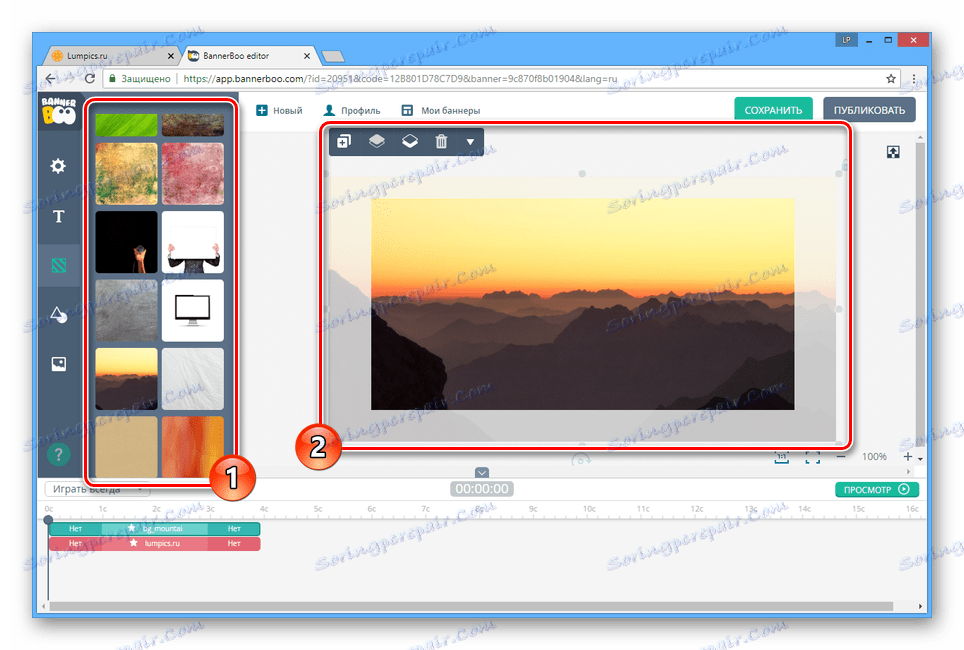The width and height of the screenshot is (964, 650).
Task: Select beige sand background thumbnail
Action: [x=126, y=446]
